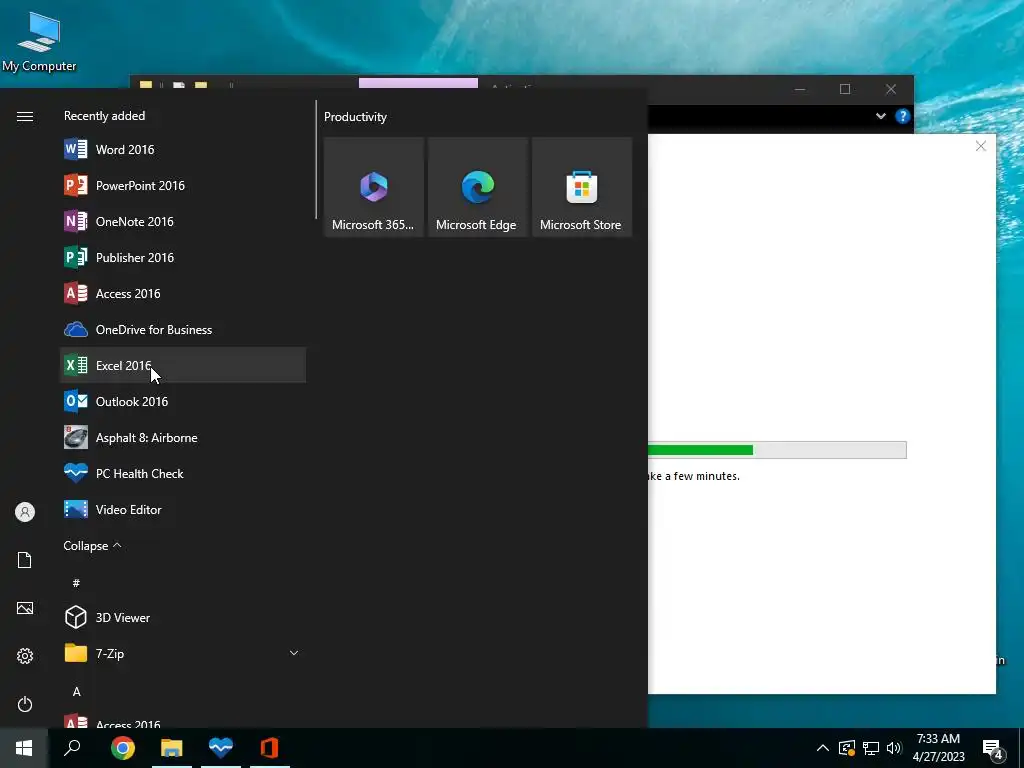Open the clock and date flyout
This screenshot has height=768, width=1024.
click(x=938, y=748)
